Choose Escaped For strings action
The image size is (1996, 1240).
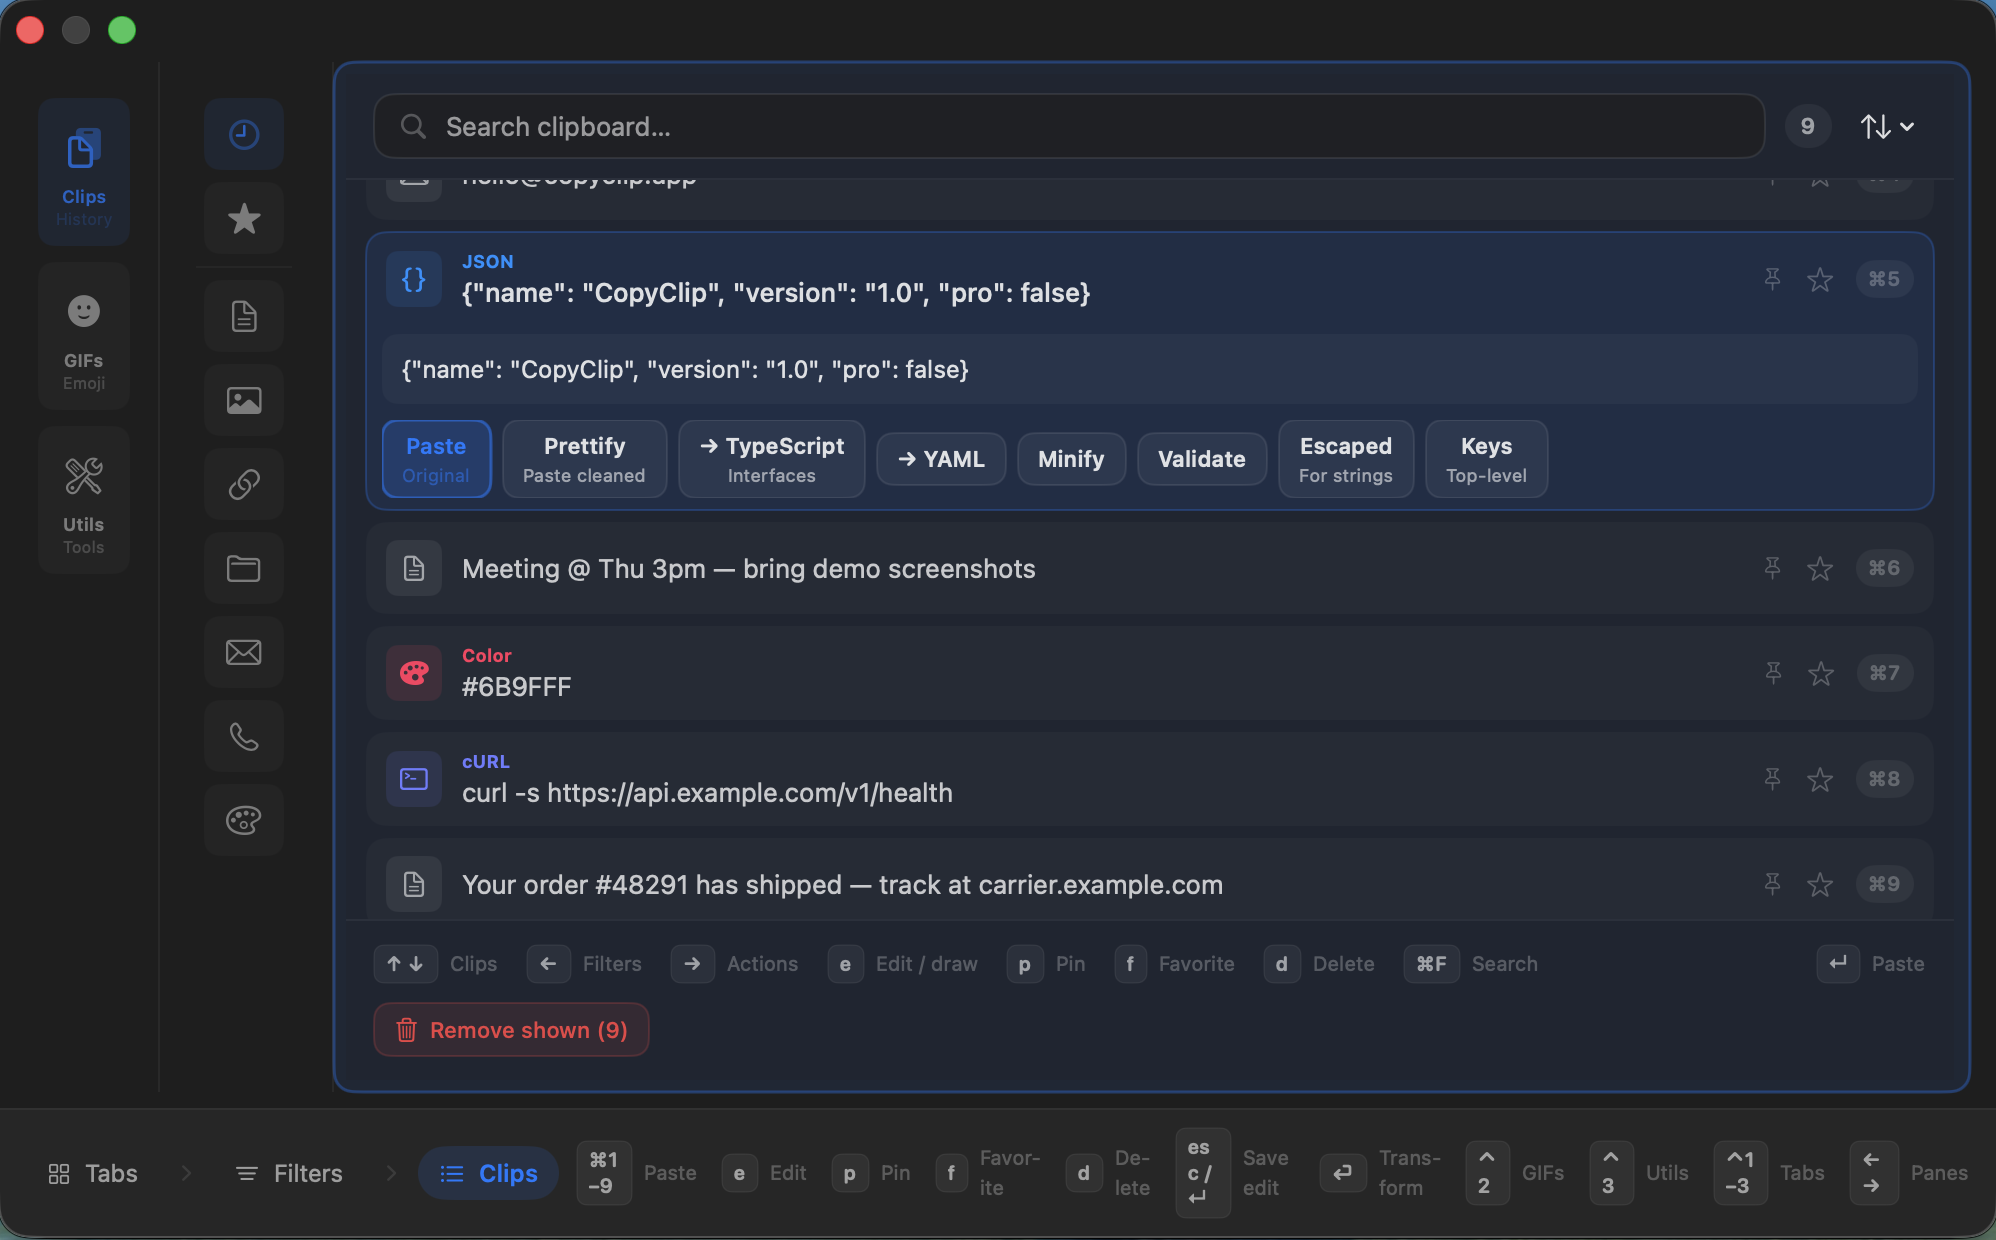click(1346, 459)
